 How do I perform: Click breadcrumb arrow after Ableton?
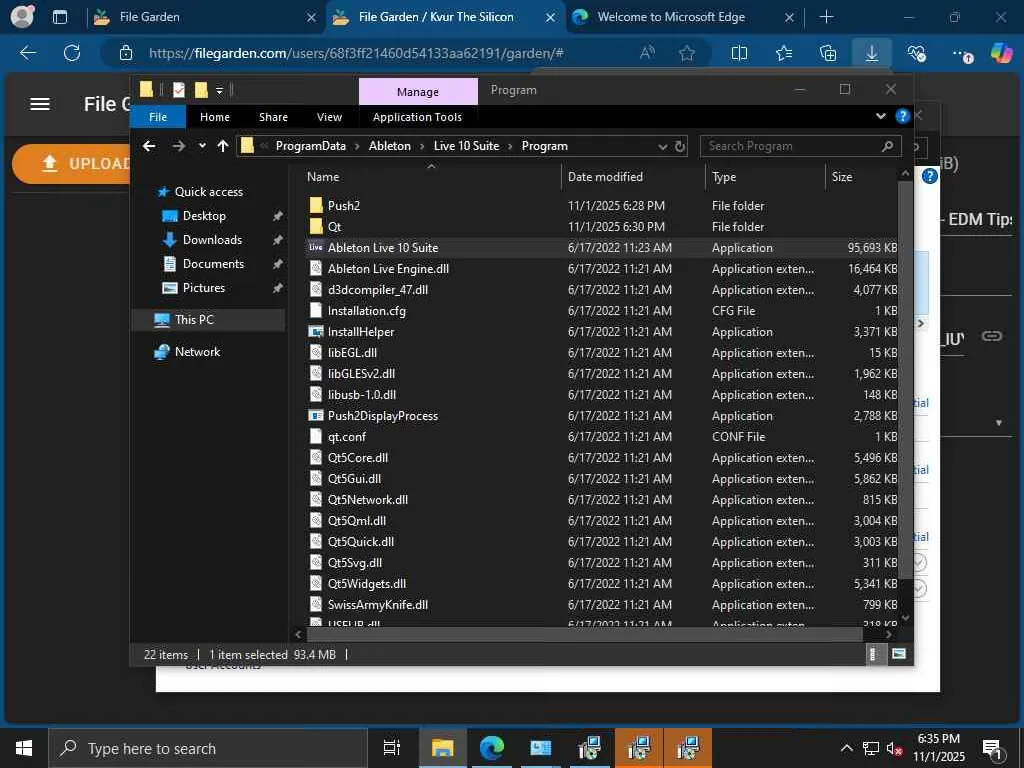422,146
